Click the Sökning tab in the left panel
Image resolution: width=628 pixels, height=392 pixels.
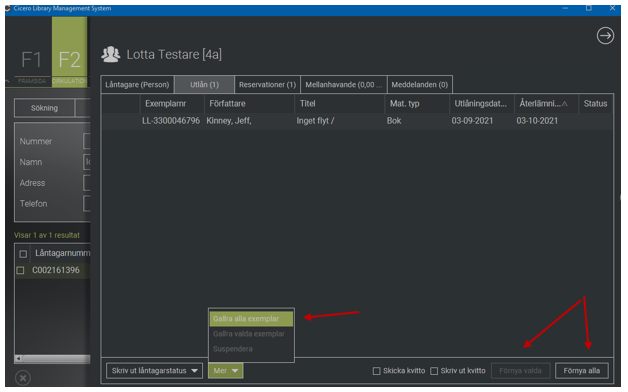pos(44,108)
